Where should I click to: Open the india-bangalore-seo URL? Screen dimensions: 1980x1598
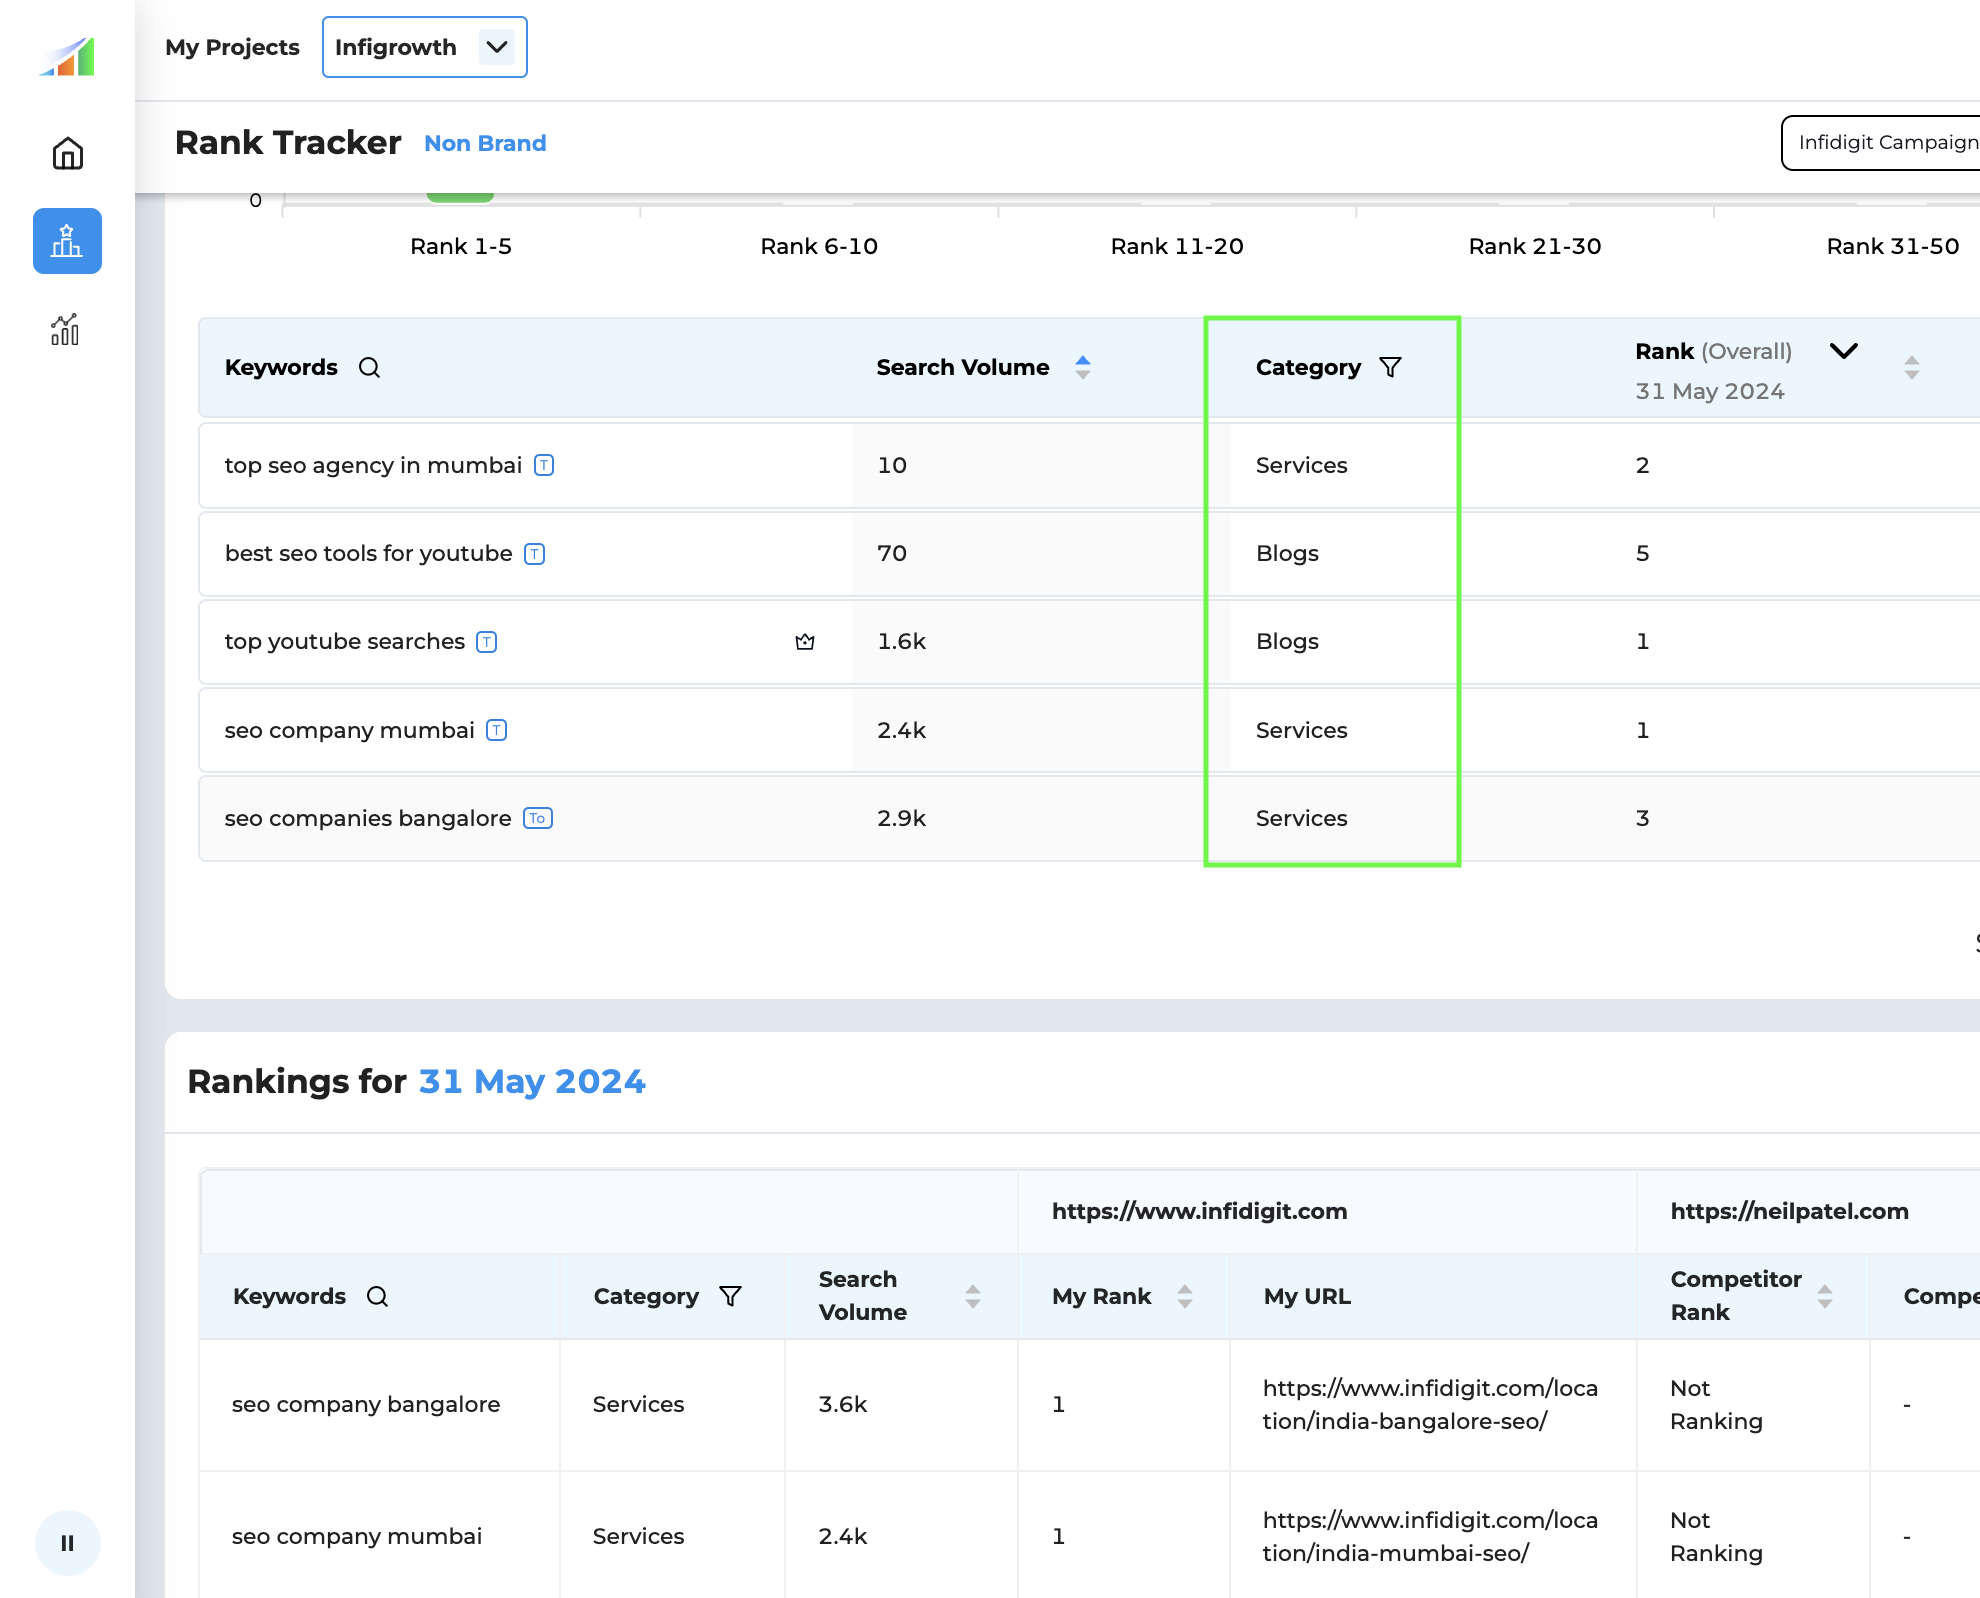click(x=1430, y=1404)
